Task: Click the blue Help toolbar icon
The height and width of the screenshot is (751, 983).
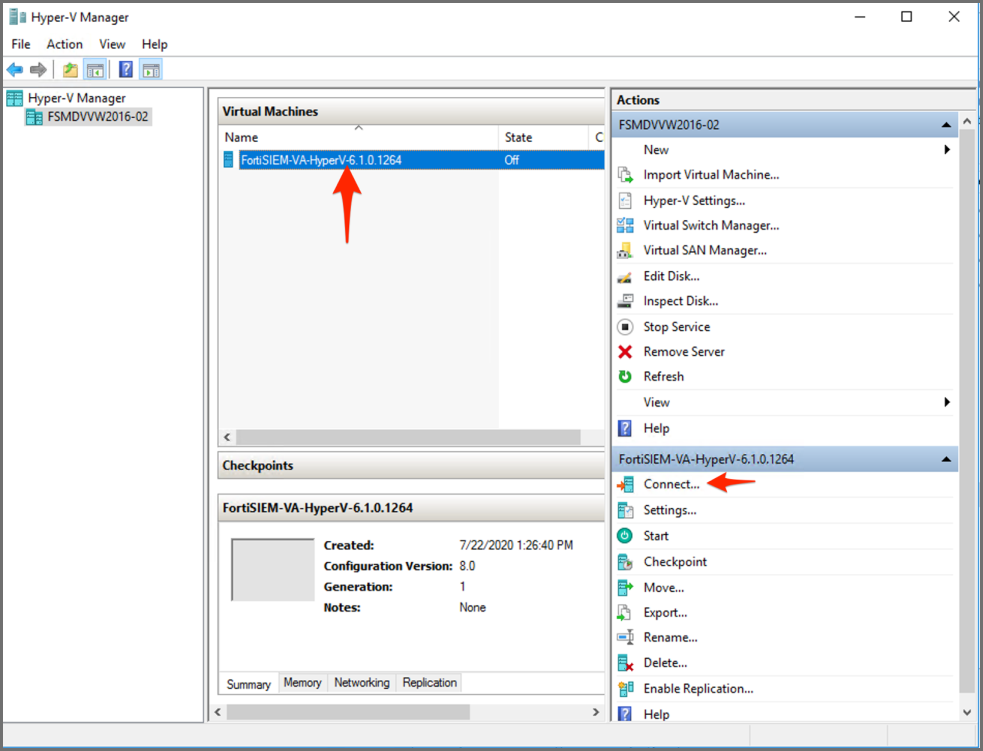Action: click(x=125, y=70)
